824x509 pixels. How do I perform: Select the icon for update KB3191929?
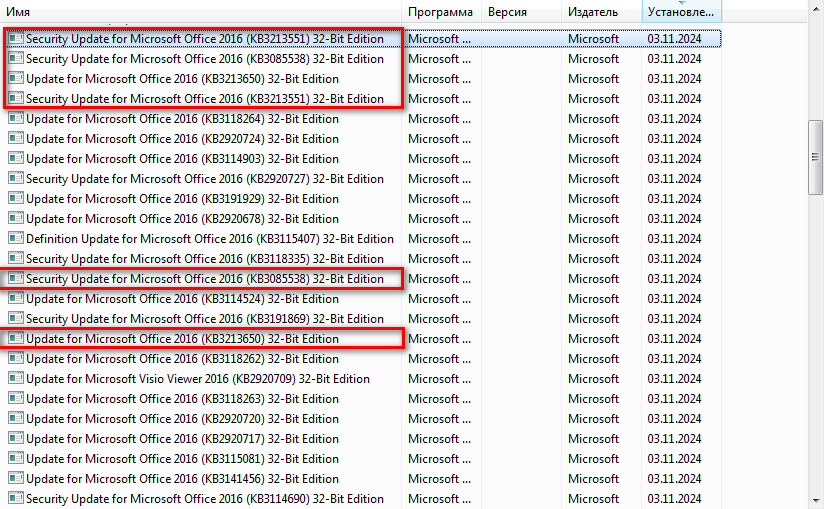click(x=16, y=199)
